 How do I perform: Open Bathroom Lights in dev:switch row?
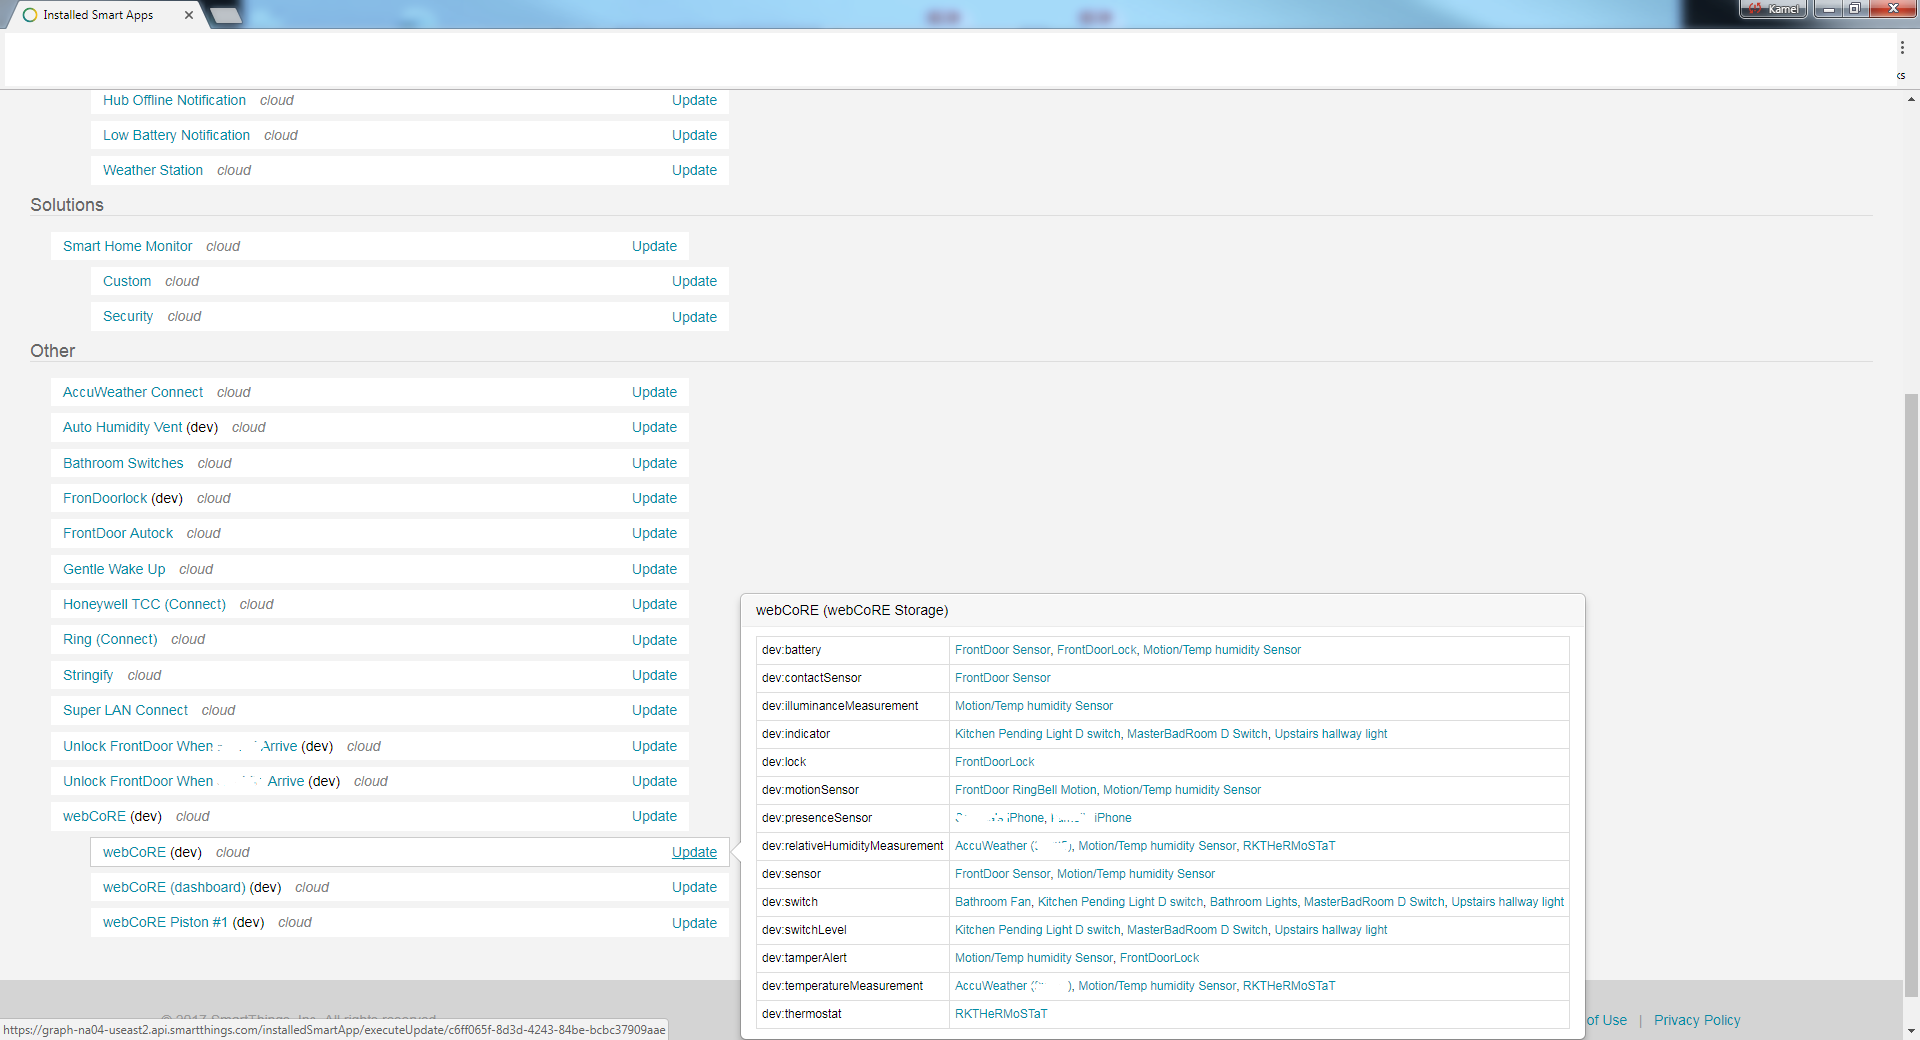[x=1253, y=902]
